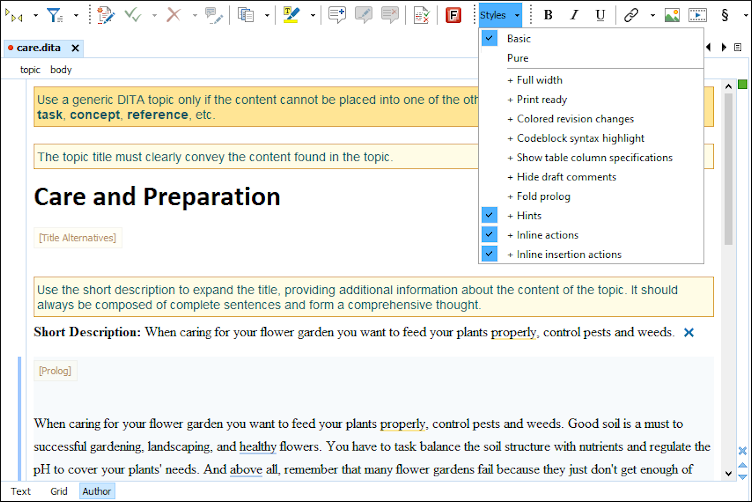
Task: Disable the Inline actions style
Action: point(547,235)
